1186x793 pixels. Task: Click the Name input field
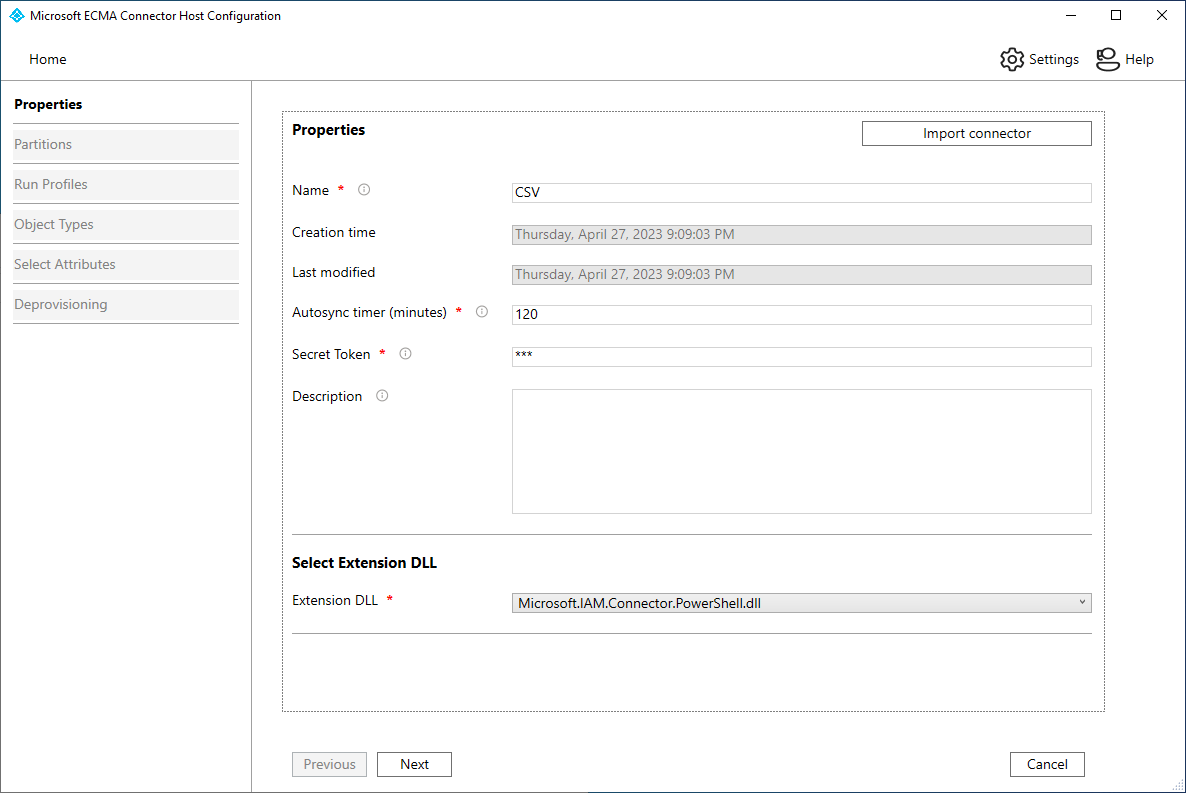click(802, 192)
